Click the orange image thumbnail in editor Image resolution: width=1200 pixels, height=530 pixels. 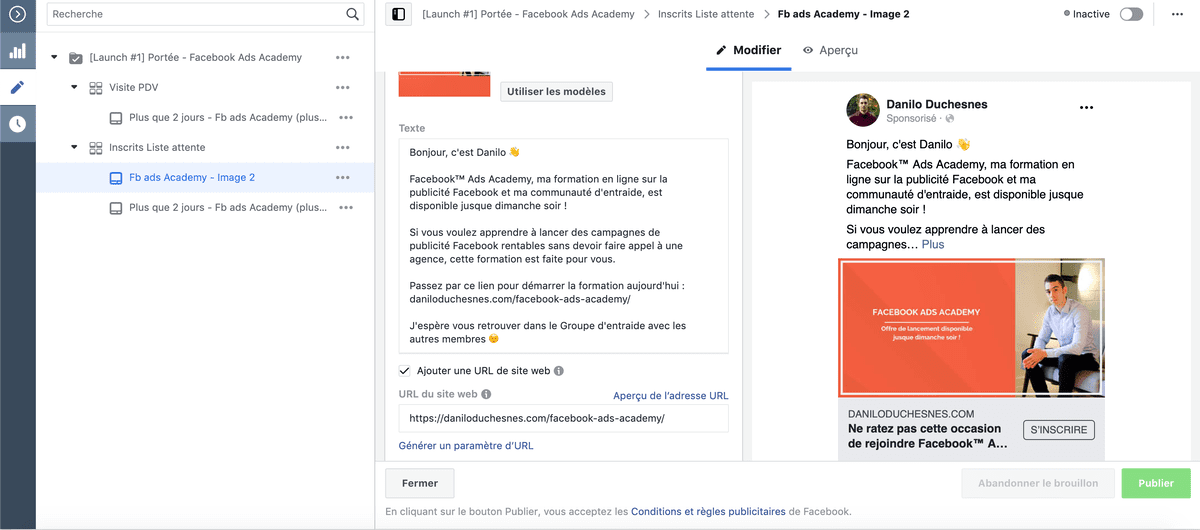pyautogui.click(x=444, y=84)
